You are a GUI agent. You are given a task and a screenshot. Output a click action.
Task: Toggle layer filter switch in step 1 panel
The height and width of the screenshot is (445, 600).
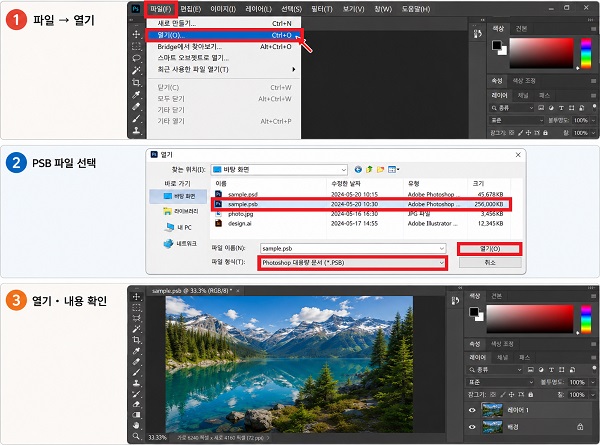pos(594,106)
